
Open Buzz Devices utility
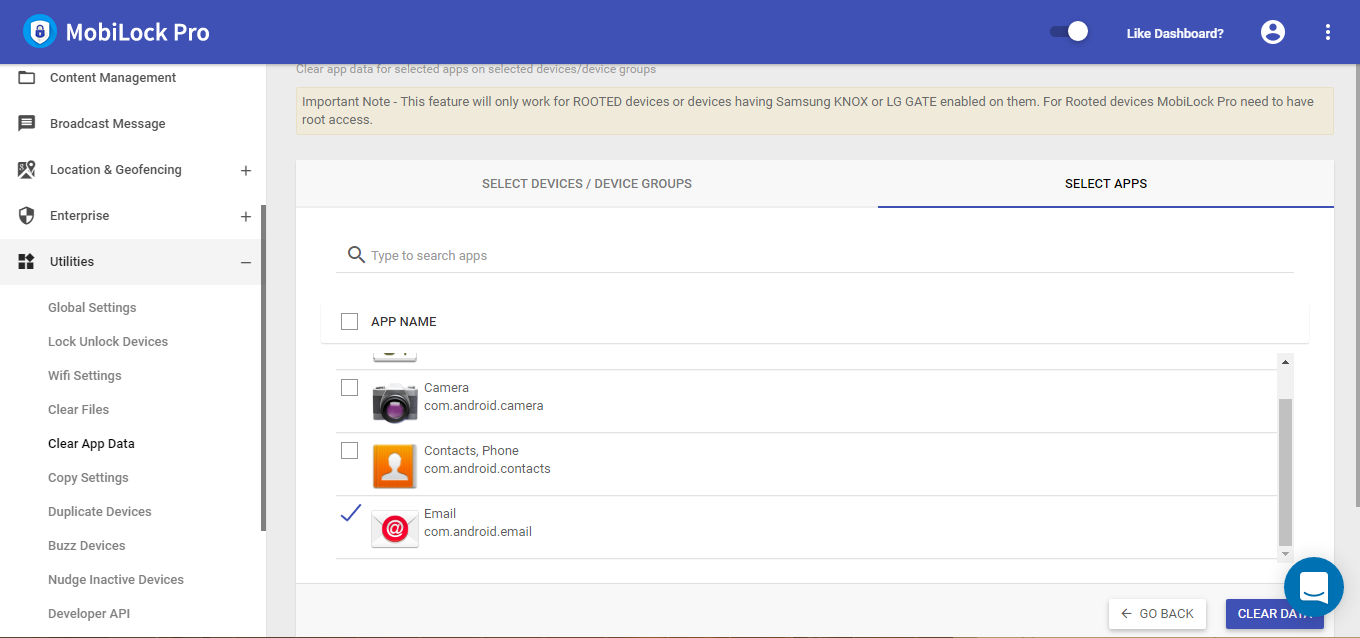87,546
